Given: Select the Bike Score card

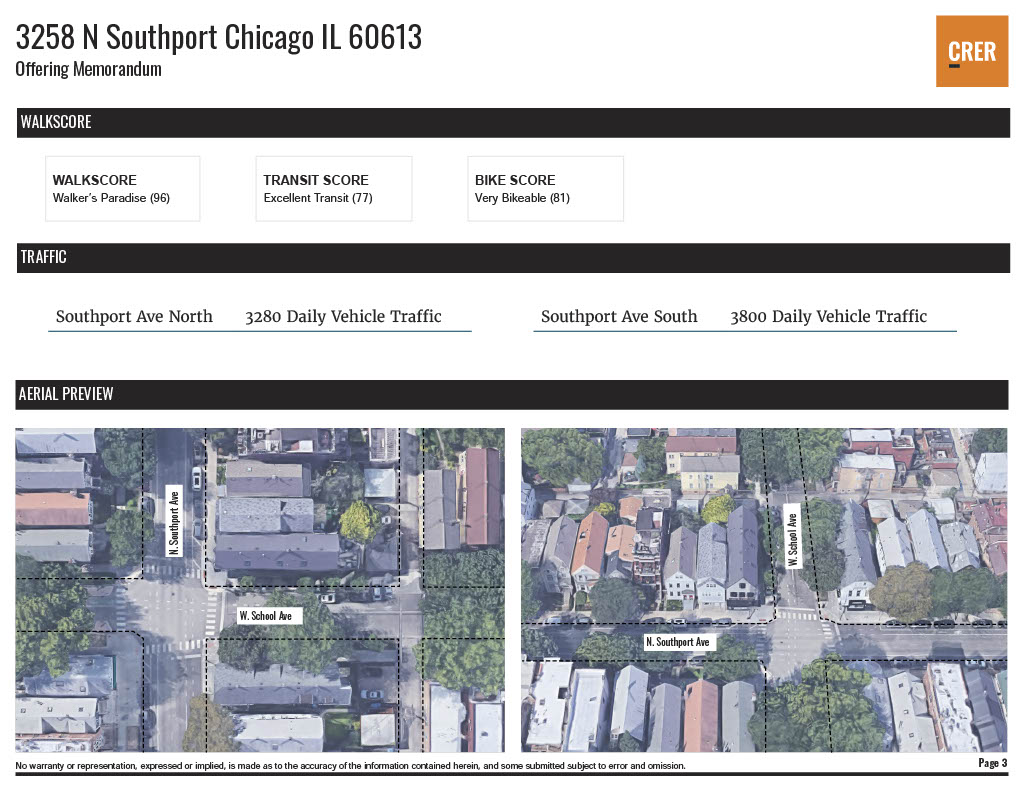Looking at the screenshot, I should click(x=545, y=188).
